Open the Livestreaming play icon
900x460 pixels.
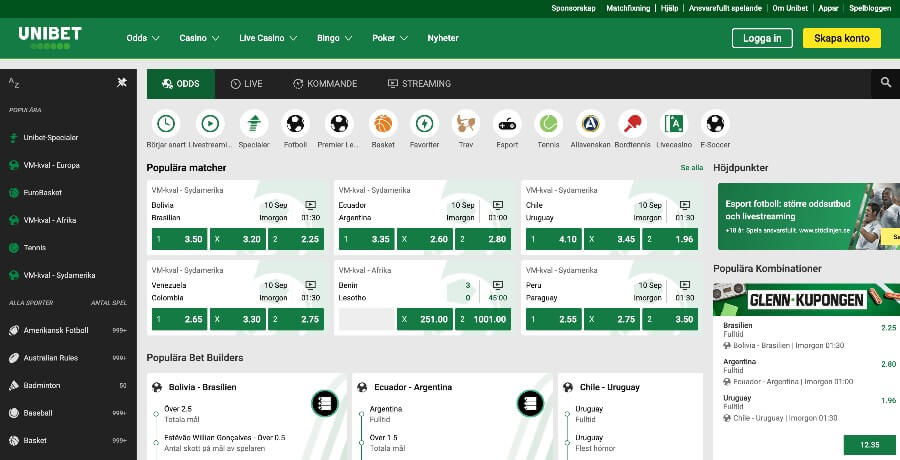pos(210,123)
